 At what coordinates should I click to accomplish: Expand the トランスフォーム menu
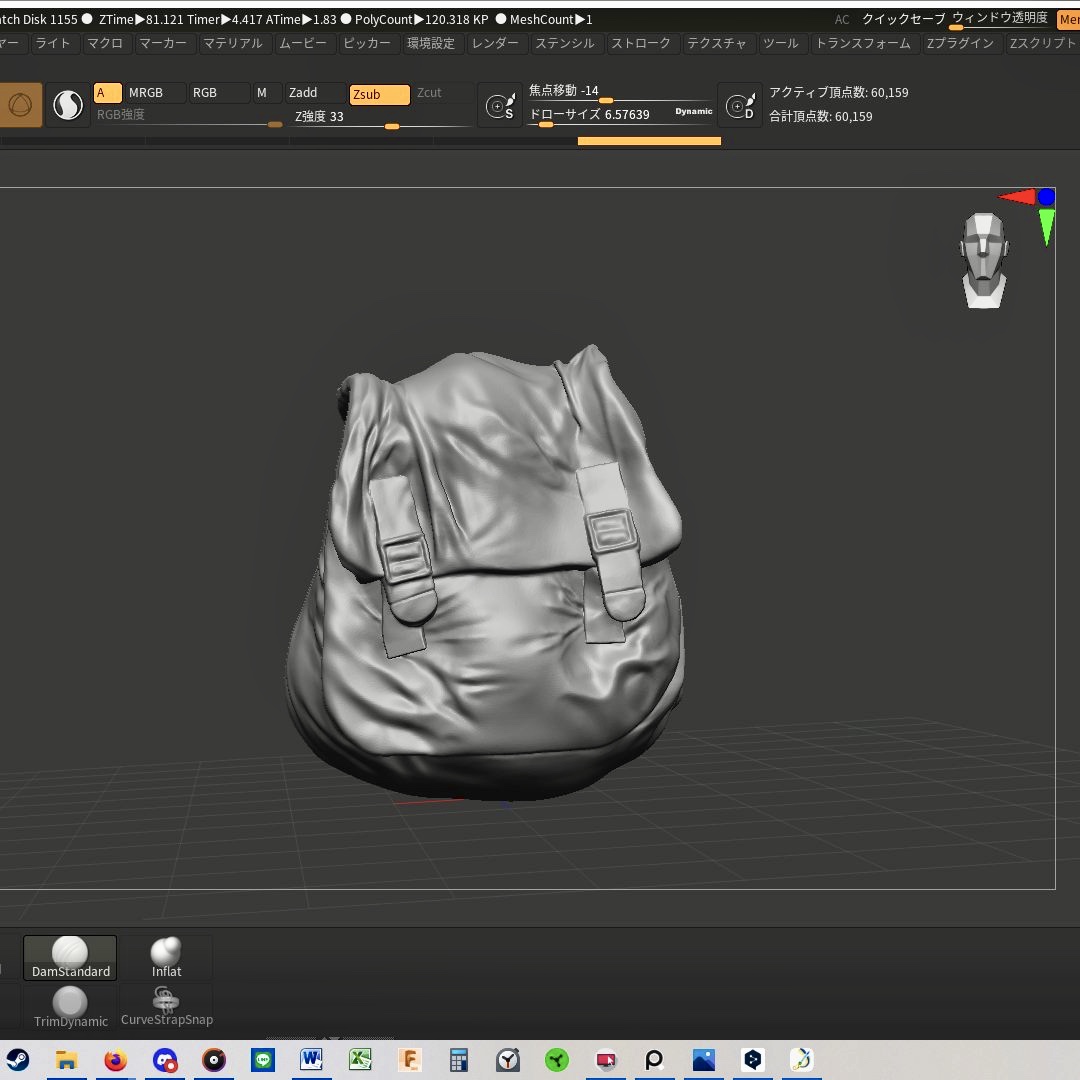(x=863, y=43)
